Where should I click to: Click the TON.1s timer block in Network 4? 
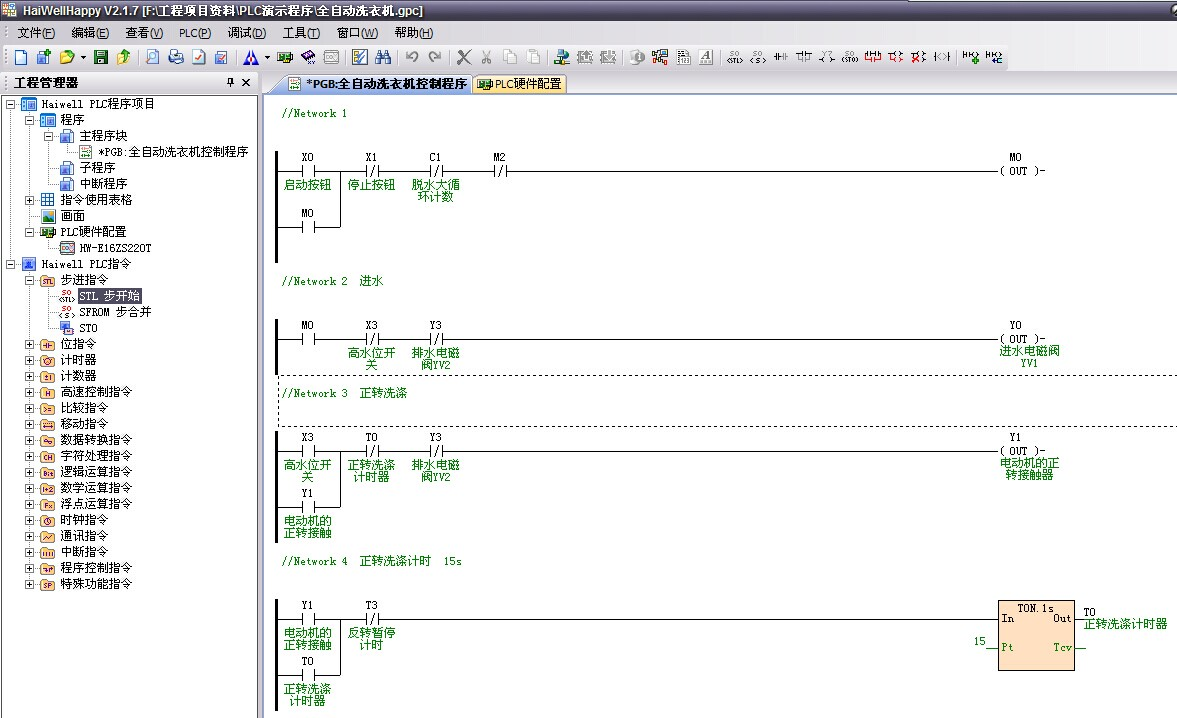[x=1035, y=635]
